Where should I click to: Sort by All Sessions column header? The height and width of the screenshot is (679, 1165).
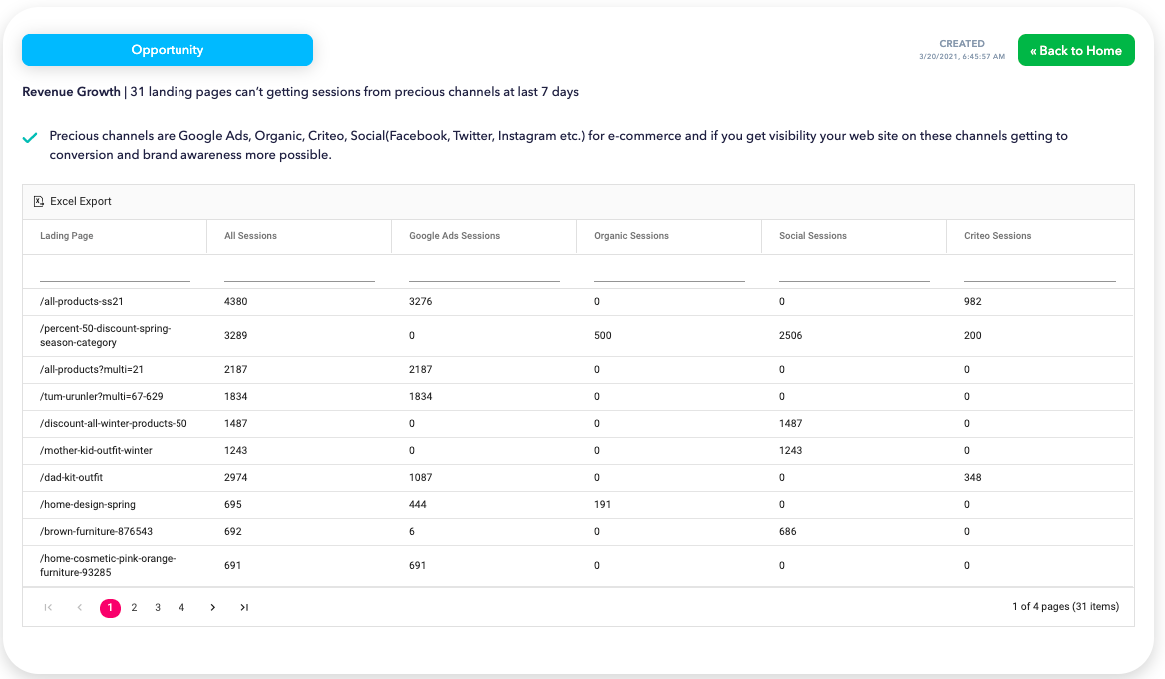pos(251,236)
